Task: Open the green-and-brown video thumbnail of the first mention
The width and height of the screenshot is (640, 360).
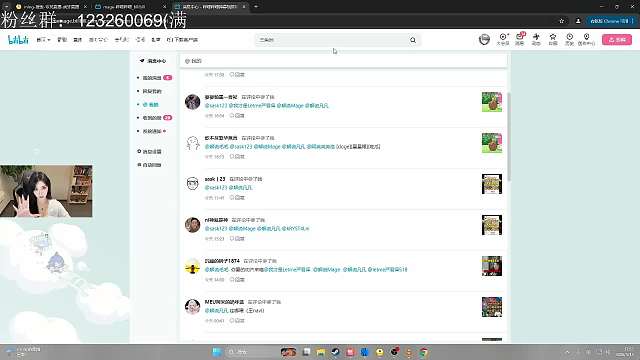Action: 492,102
